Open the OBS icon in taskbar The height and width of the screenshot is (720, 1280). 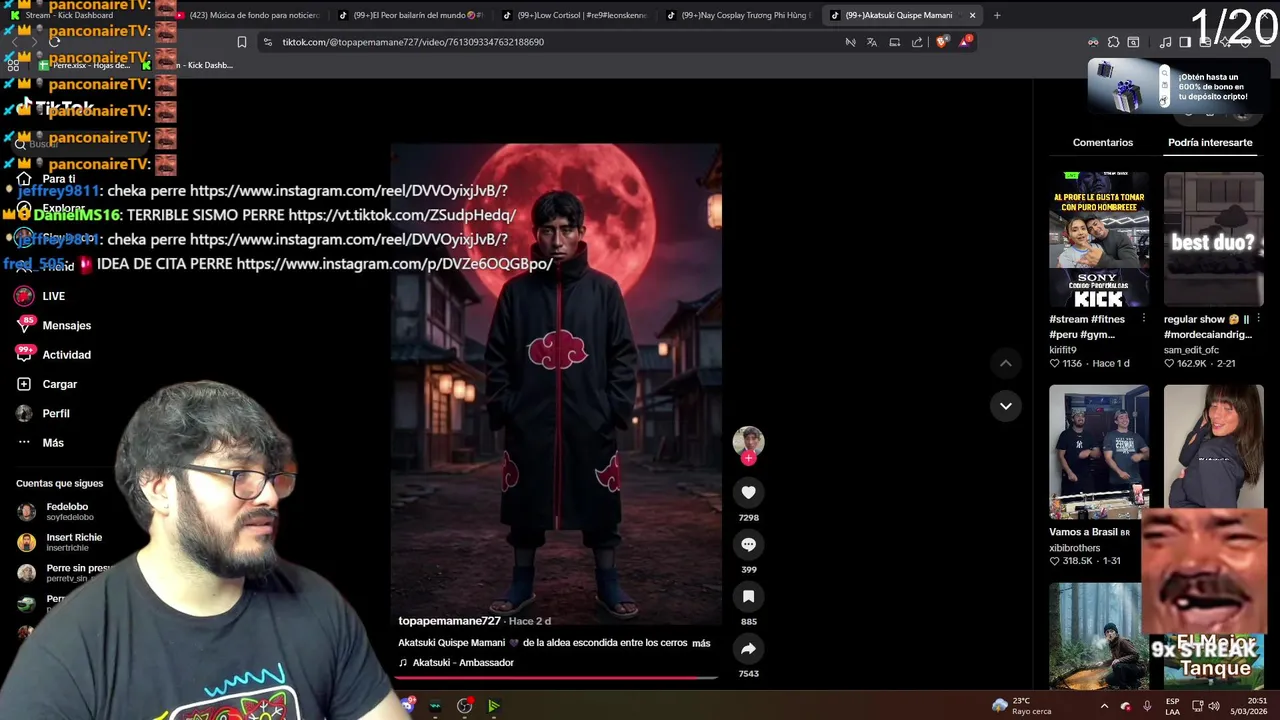pyautogui.click(x=465, y=706)
